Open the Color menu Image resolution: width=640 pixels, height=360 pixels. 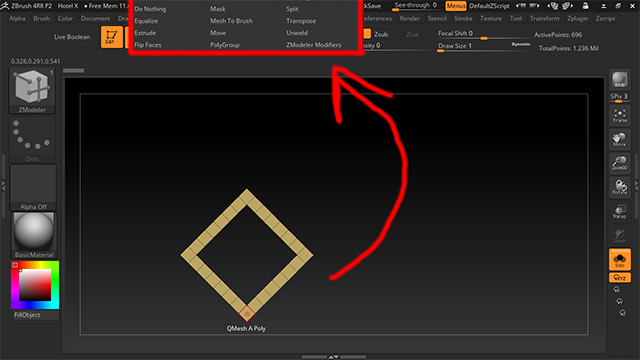tap(65, 18)
